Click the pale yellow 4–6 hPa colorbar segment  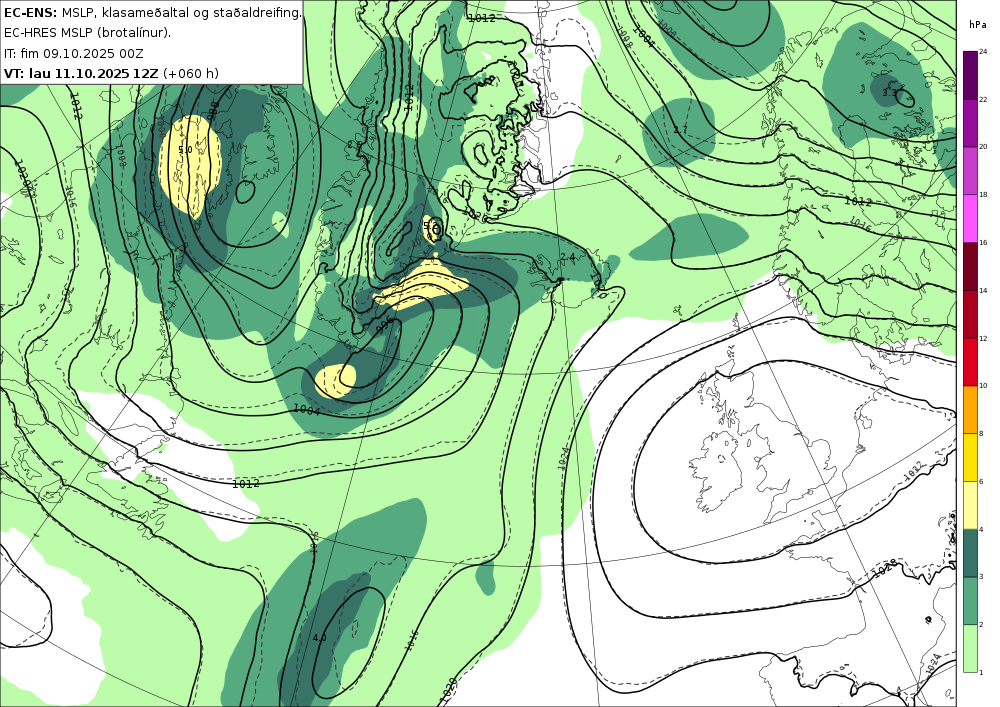(970, 506)
